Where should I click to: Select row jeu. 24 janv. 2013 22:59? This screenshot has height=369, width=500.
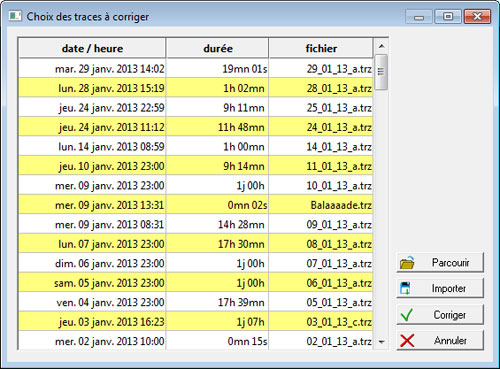[x=196, y=107]
